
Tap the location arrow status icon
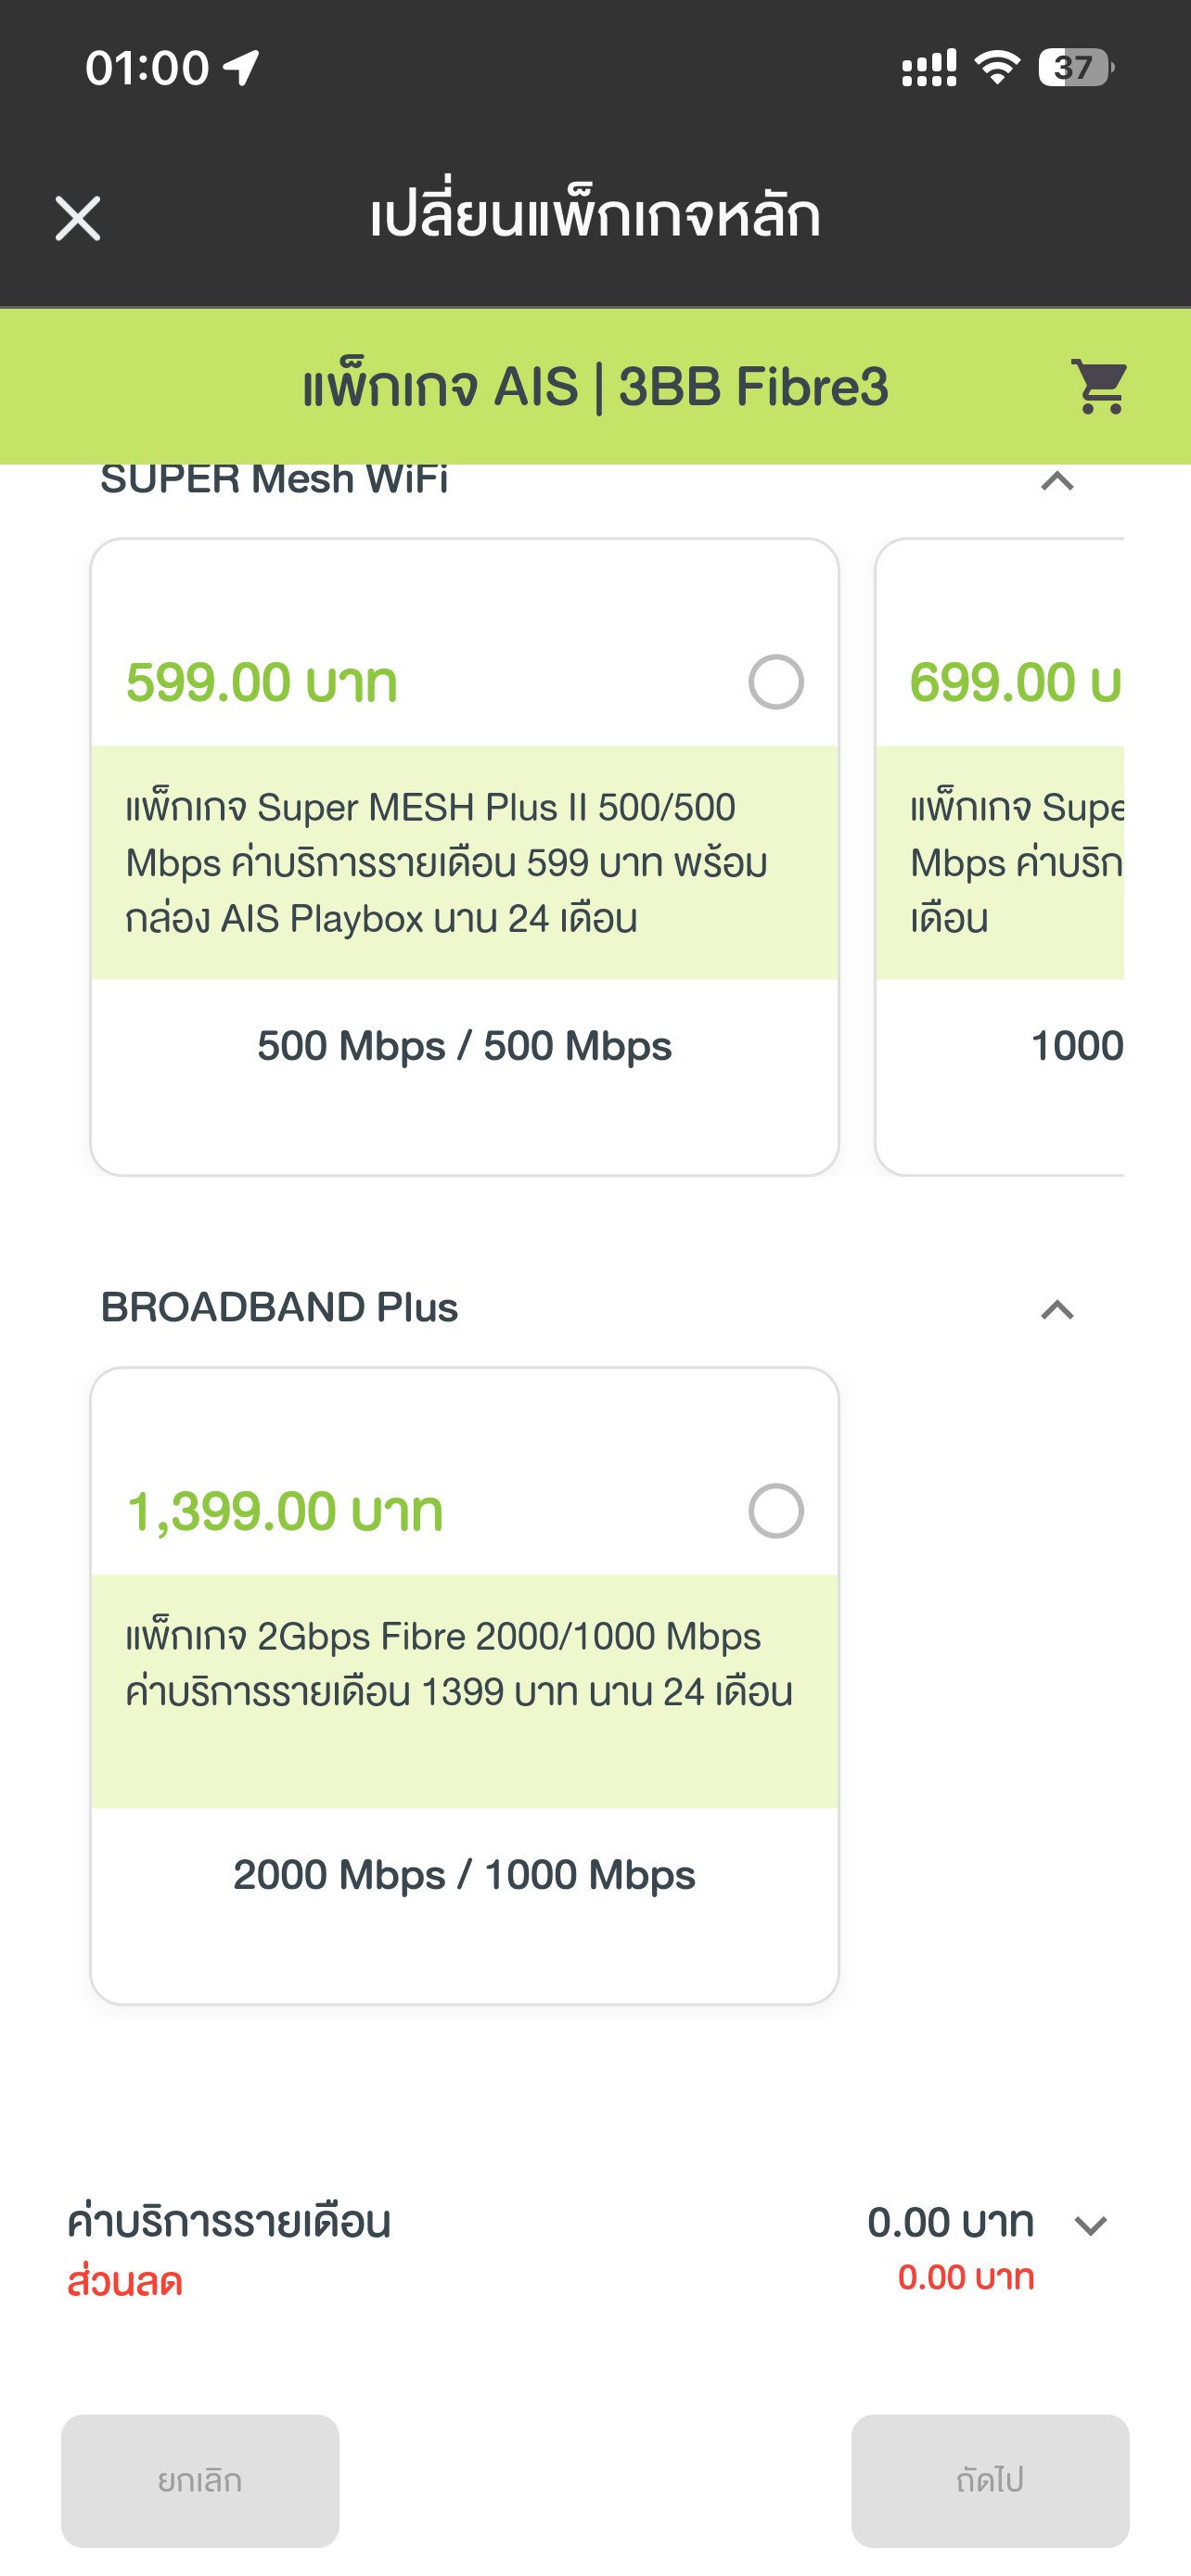coord(241,68)
